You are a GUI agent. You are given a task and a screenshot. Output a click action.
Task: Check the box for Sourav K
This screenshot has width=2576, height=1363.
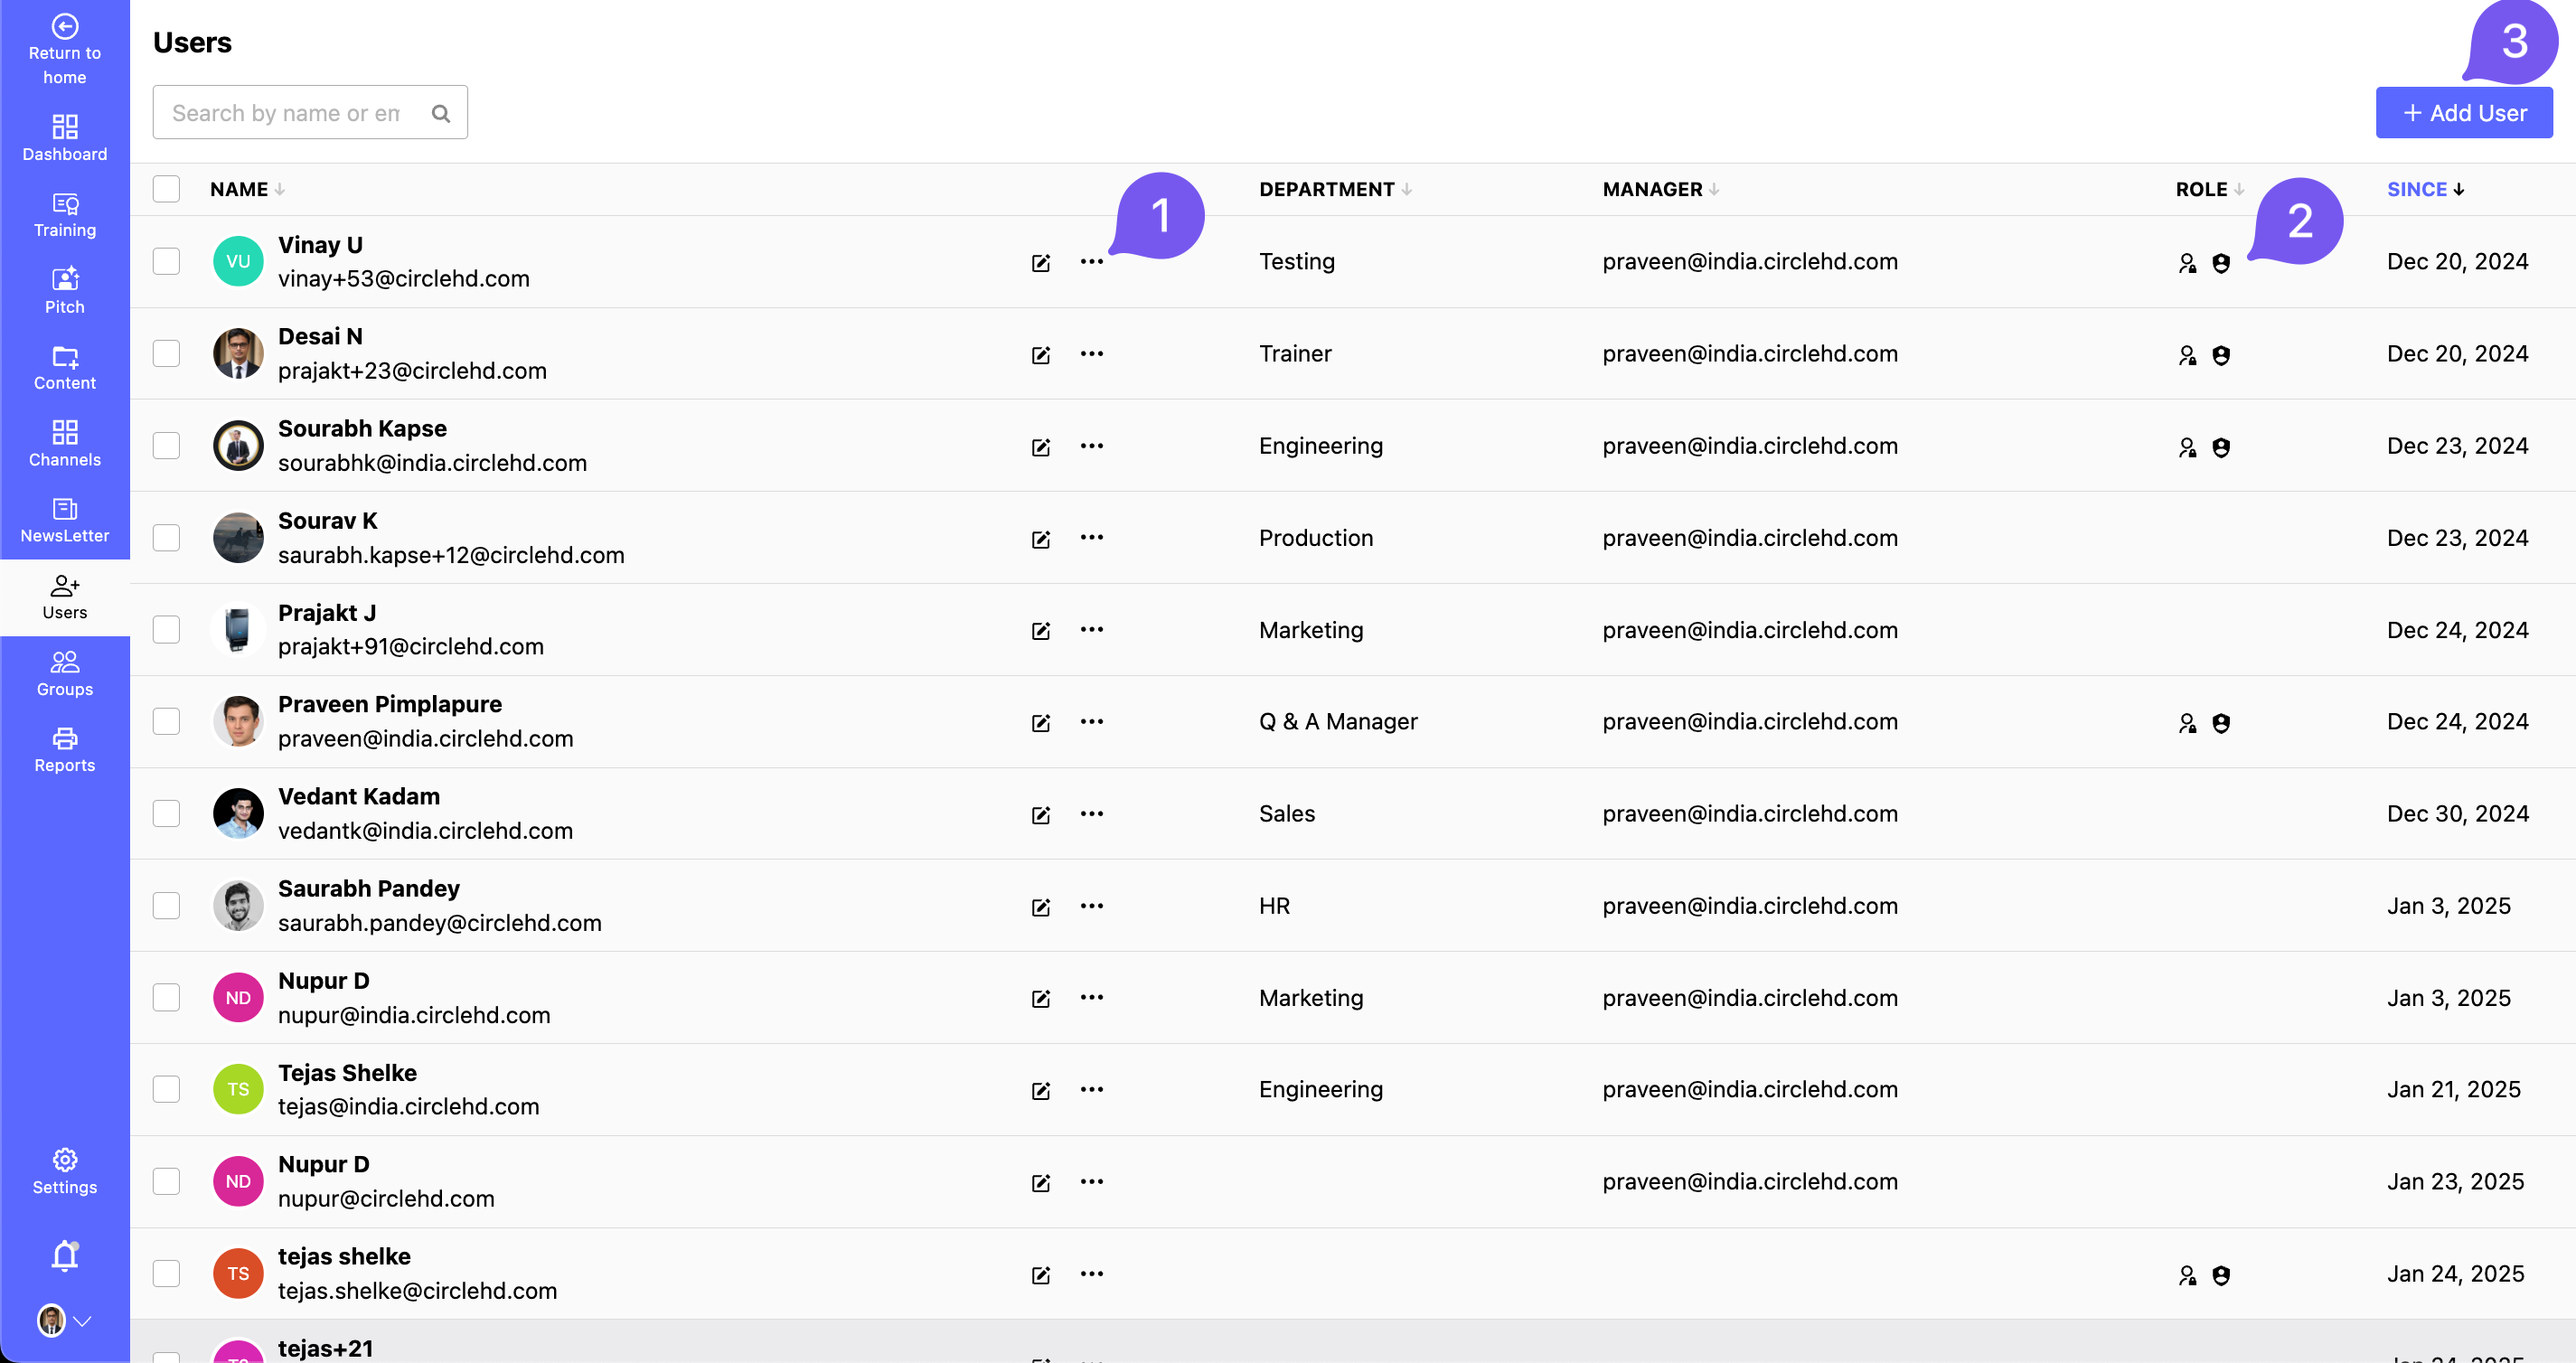click(166, 538)
